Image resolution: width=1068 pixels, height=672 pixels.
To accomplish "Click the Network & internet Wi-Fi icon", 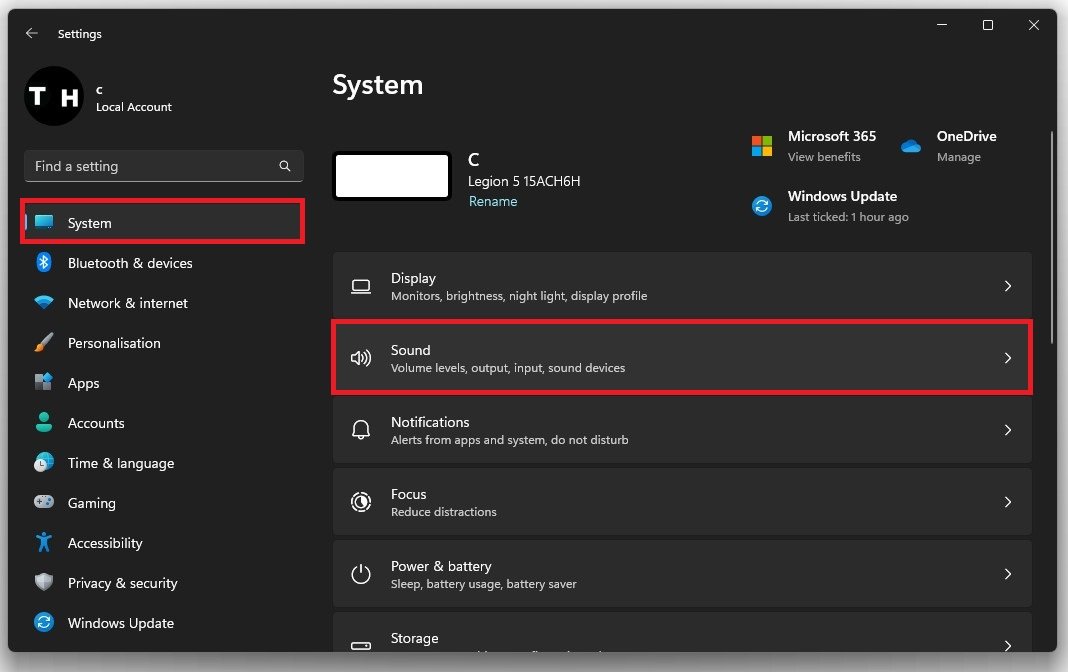I will pos(44,303).
